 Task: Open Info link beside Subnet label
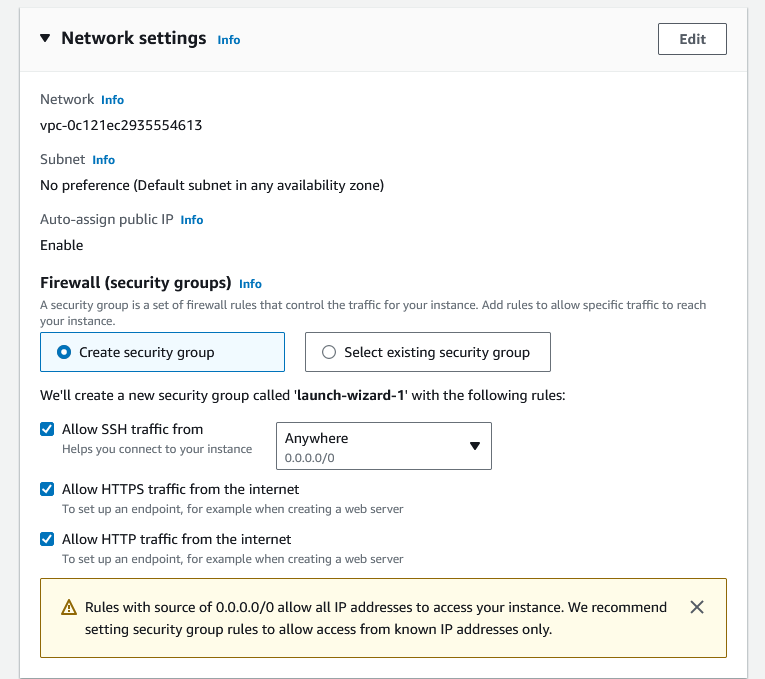click(103, 160)
